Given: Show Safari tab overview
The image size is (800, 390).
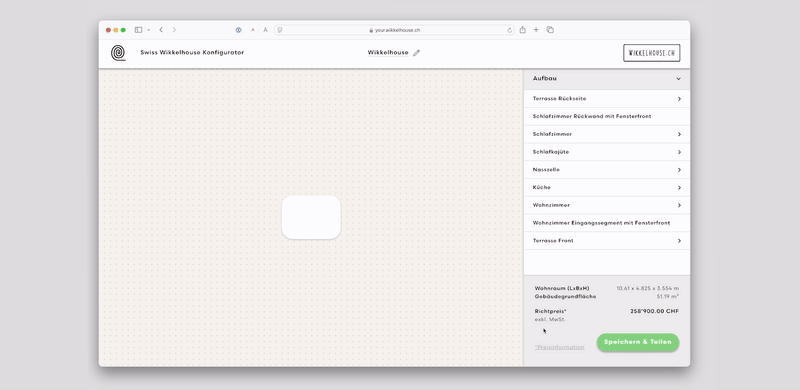Looking at the screenshot, I should [550, 30].
